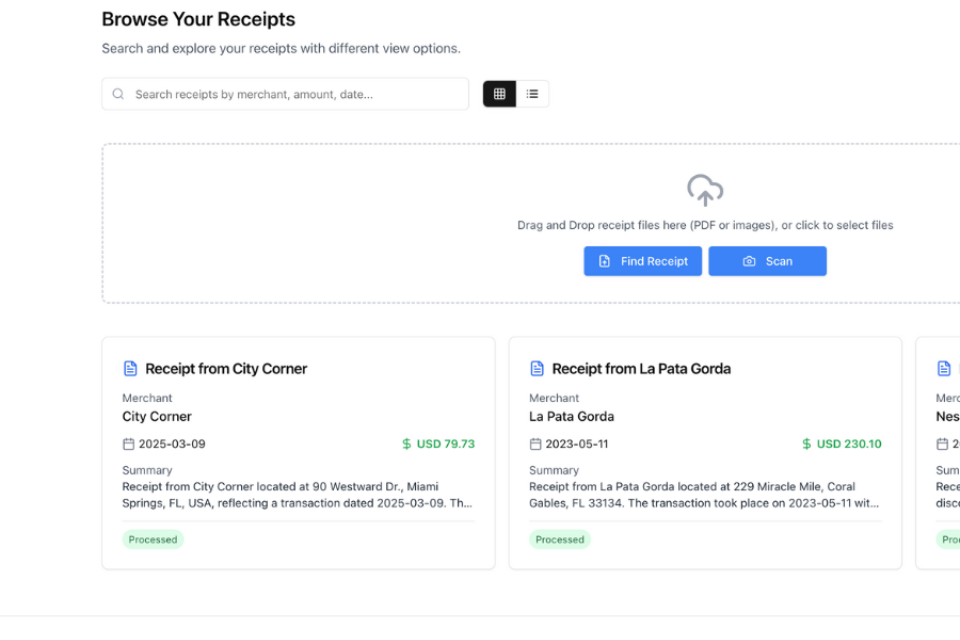Click the dollar icon beside USD 79.73
Viewport: 960px width, 640px height.
click(406, 444)
